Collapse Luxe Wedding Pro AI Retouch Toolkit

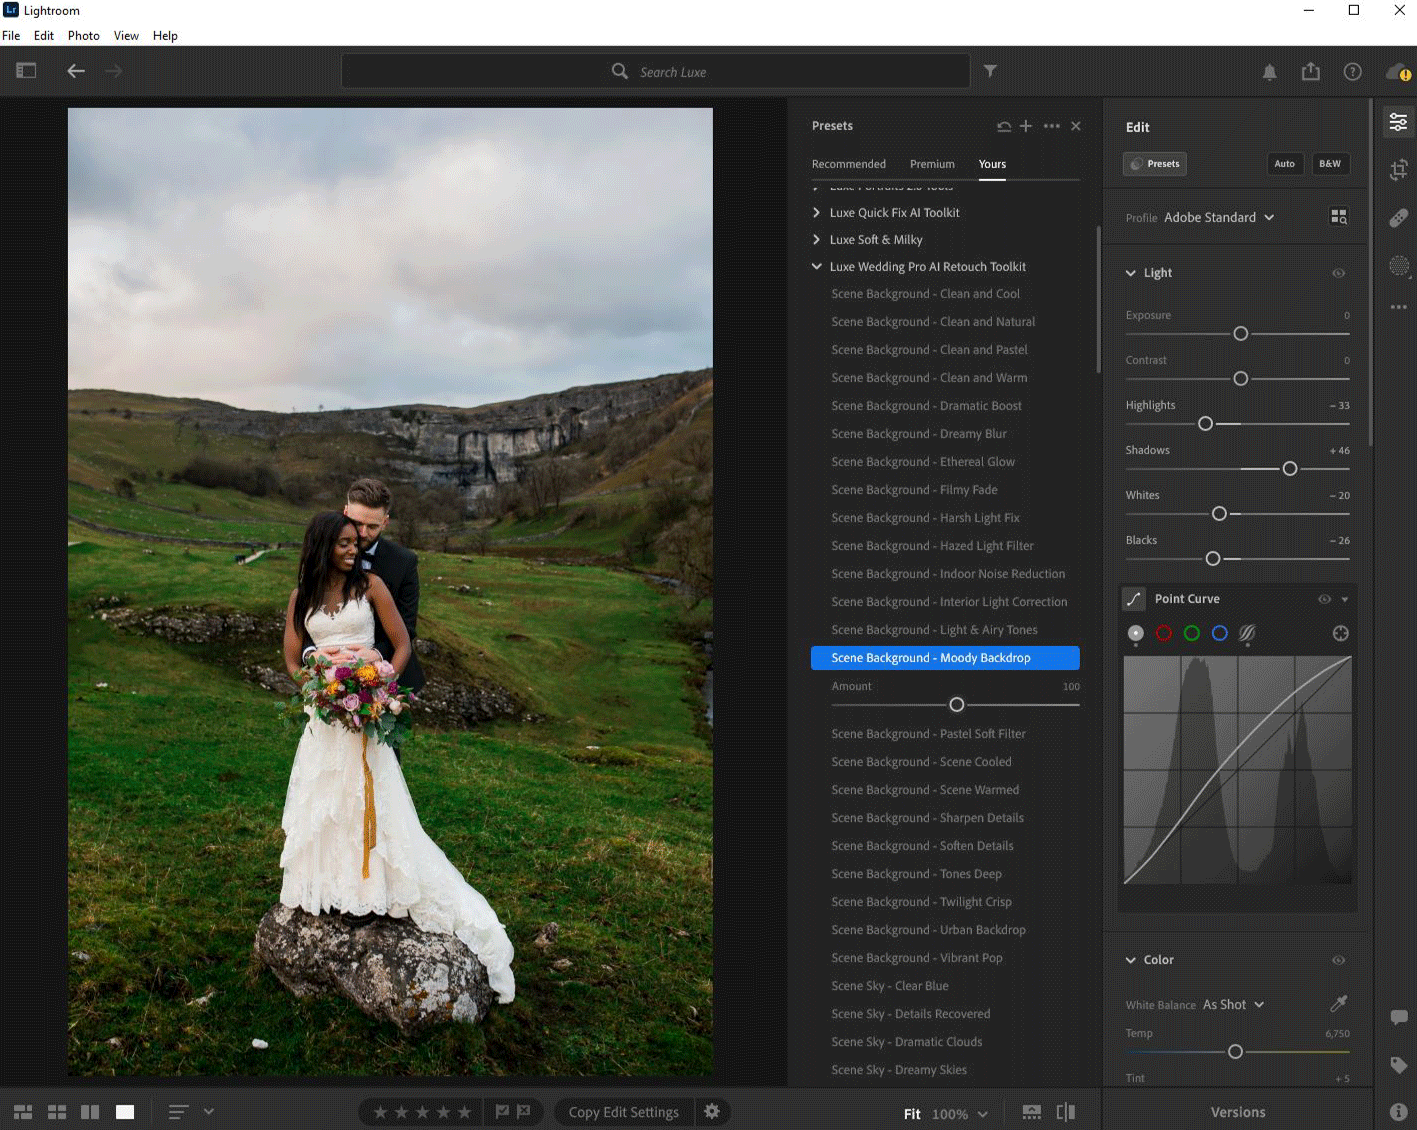[817, 267]
